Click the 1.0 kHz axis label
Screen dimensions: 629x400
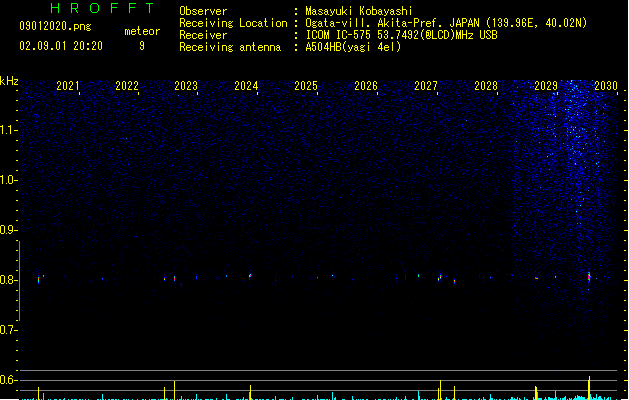pos(8,180)
